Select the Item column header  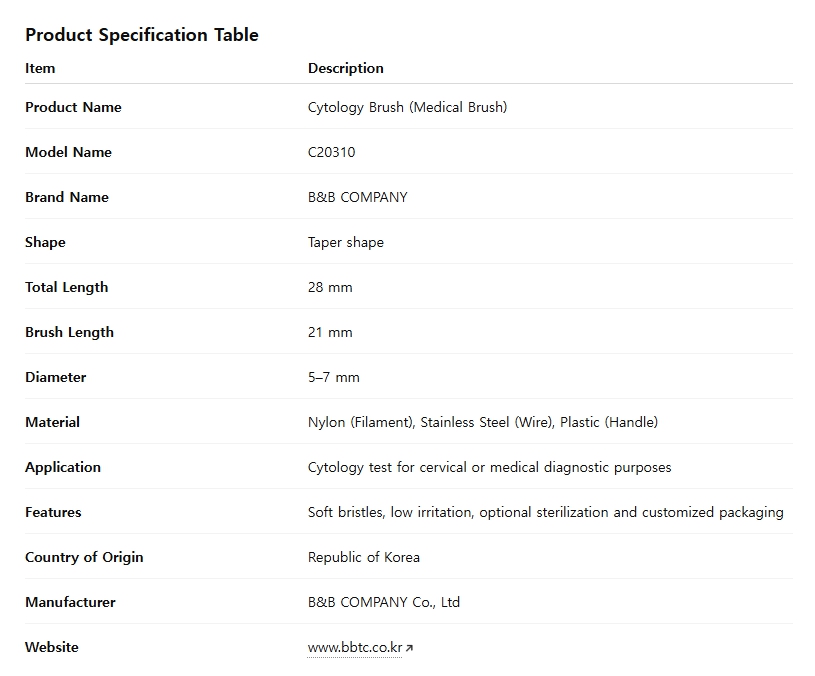click(x=40, y=68)
